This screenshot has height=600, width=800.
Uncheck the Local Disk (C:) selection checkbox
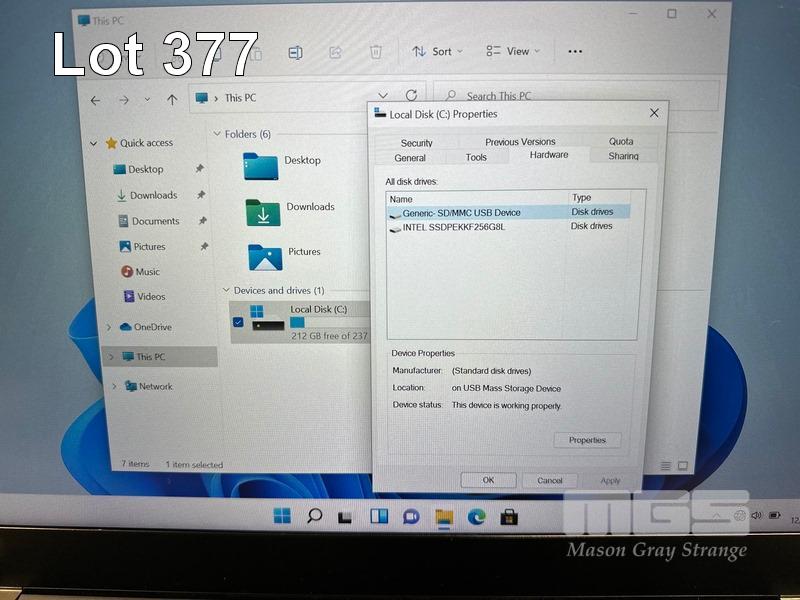[237, 322]
